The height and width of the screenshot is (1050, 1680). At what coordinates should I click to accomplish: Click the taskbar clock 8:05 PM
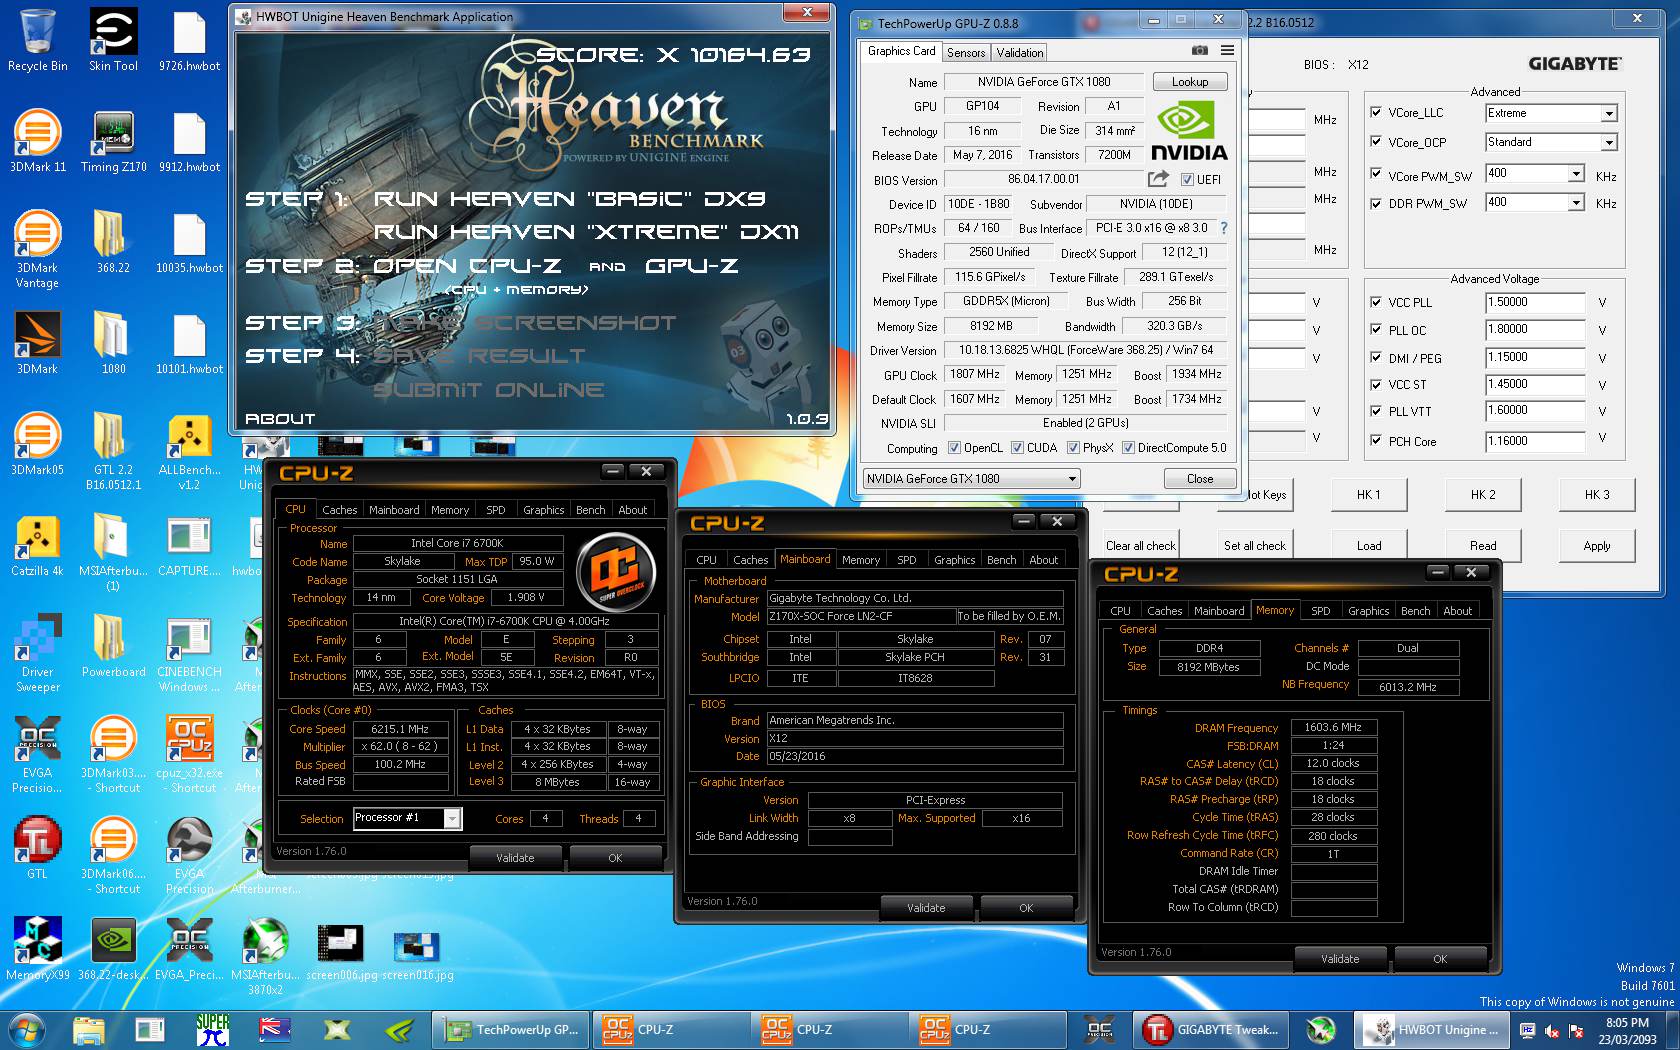tap(1627, 1031)
